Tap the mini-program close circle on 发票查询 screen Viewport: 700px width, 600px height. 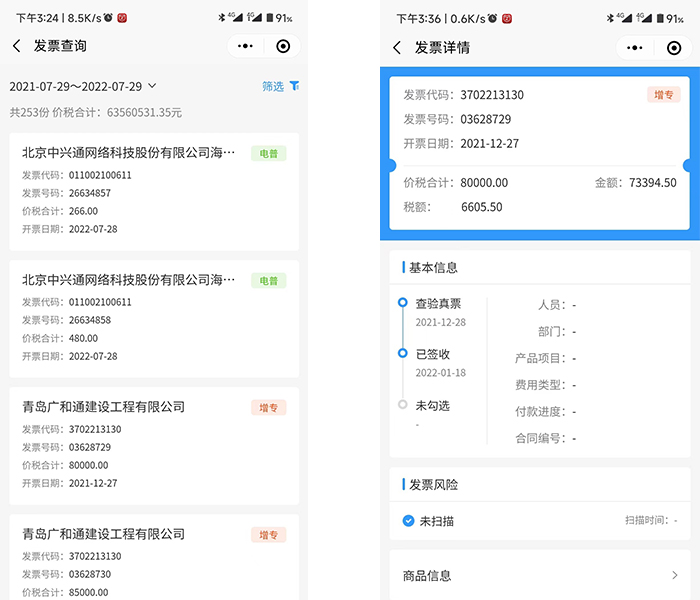(x=283, y=46)
